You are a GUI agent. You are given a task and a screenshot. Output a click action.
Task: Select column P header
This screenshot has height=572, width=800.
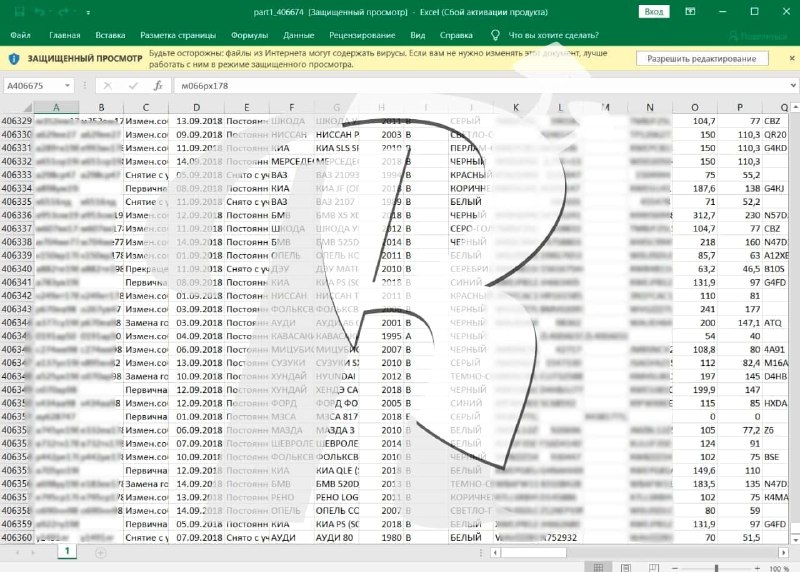coord(740,107)
